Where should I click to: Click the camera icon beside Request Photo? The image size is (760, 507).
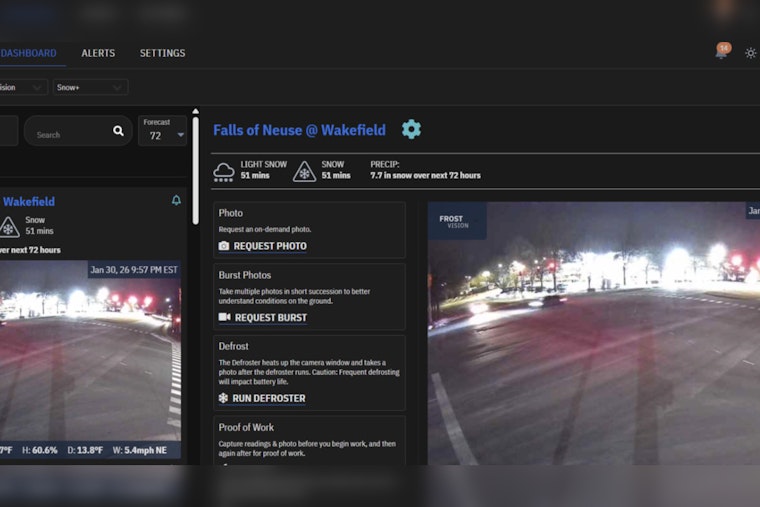(x=224, y=246)
